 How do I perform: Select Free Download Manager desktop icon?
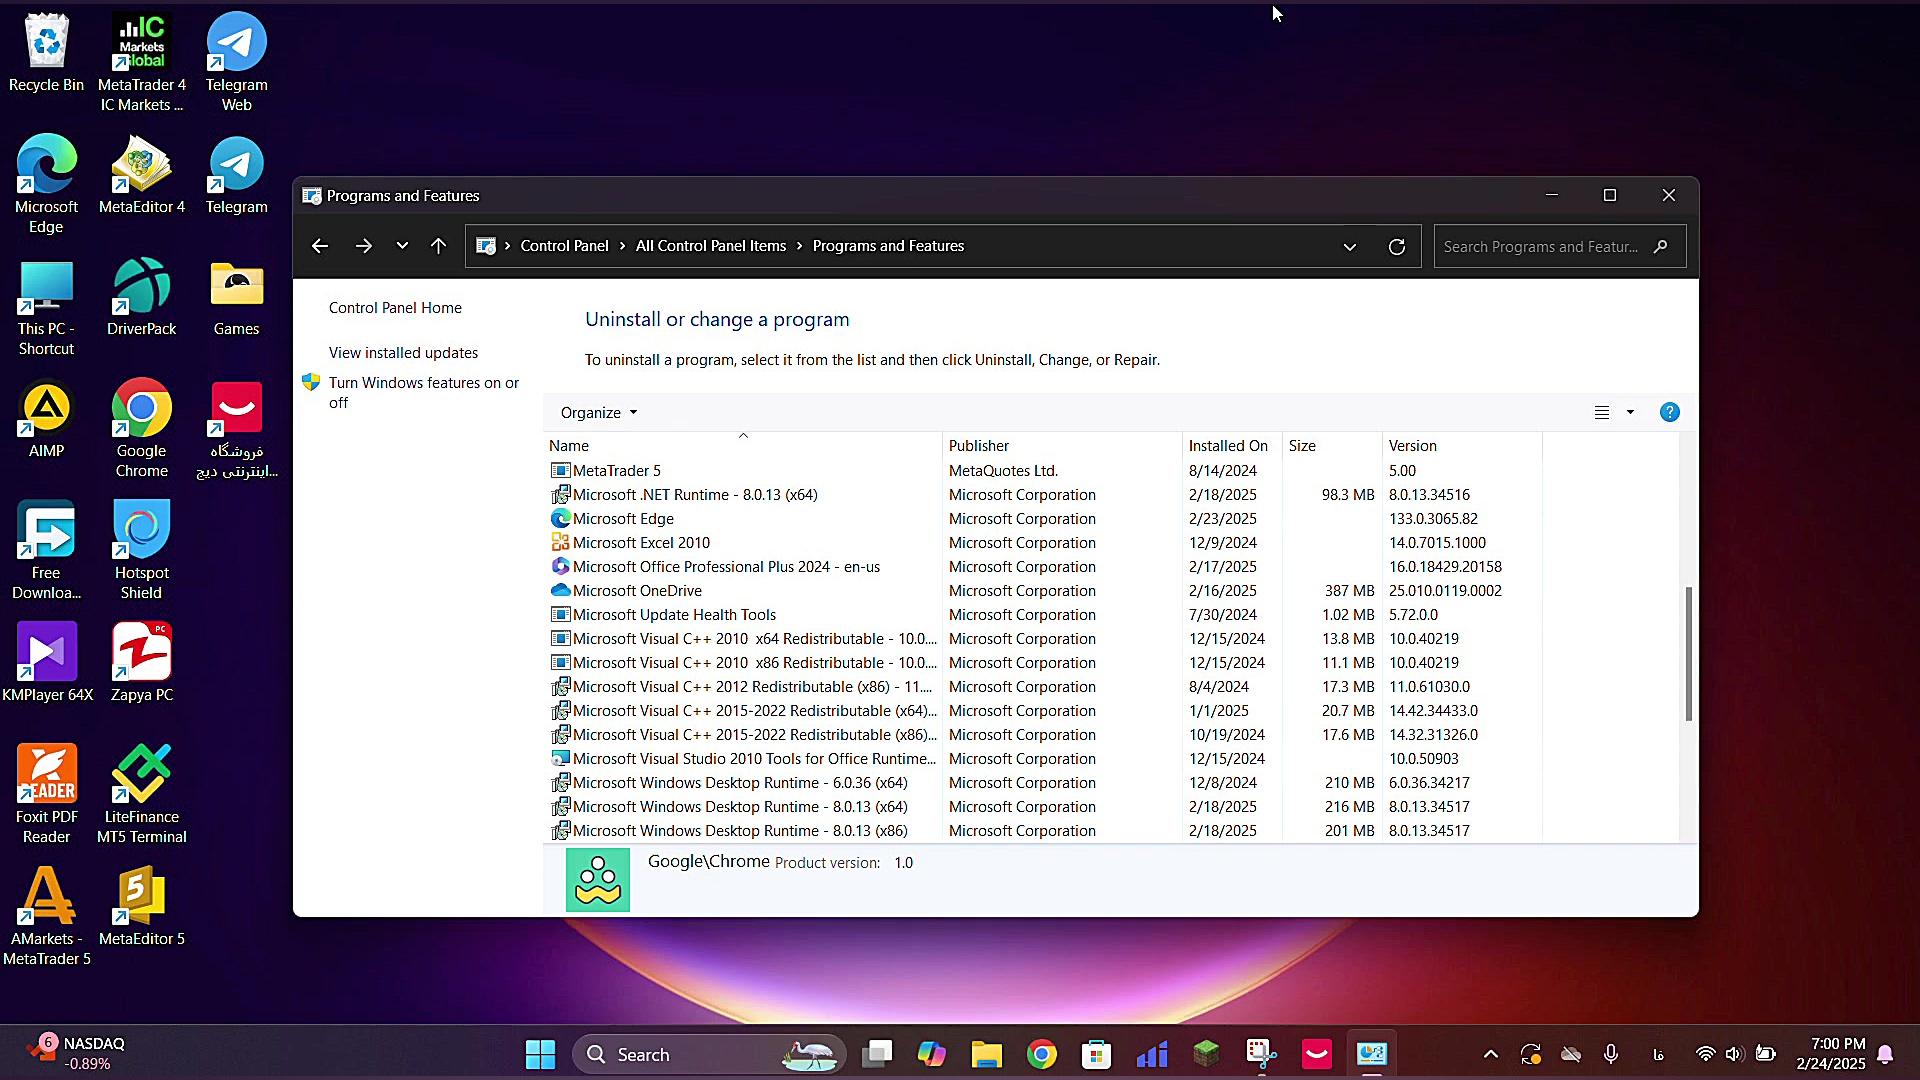[x=46, y=550]
